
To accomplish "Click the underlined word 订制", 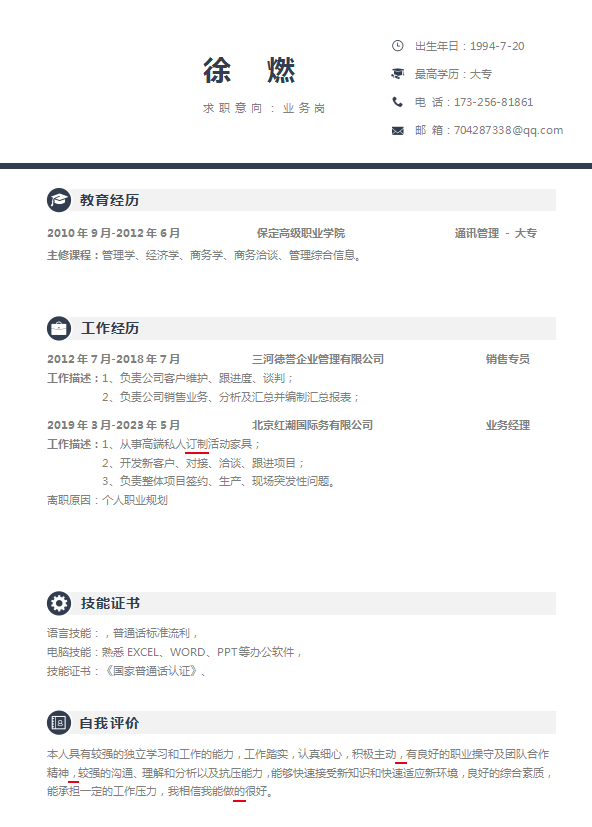I will point(197,444).
